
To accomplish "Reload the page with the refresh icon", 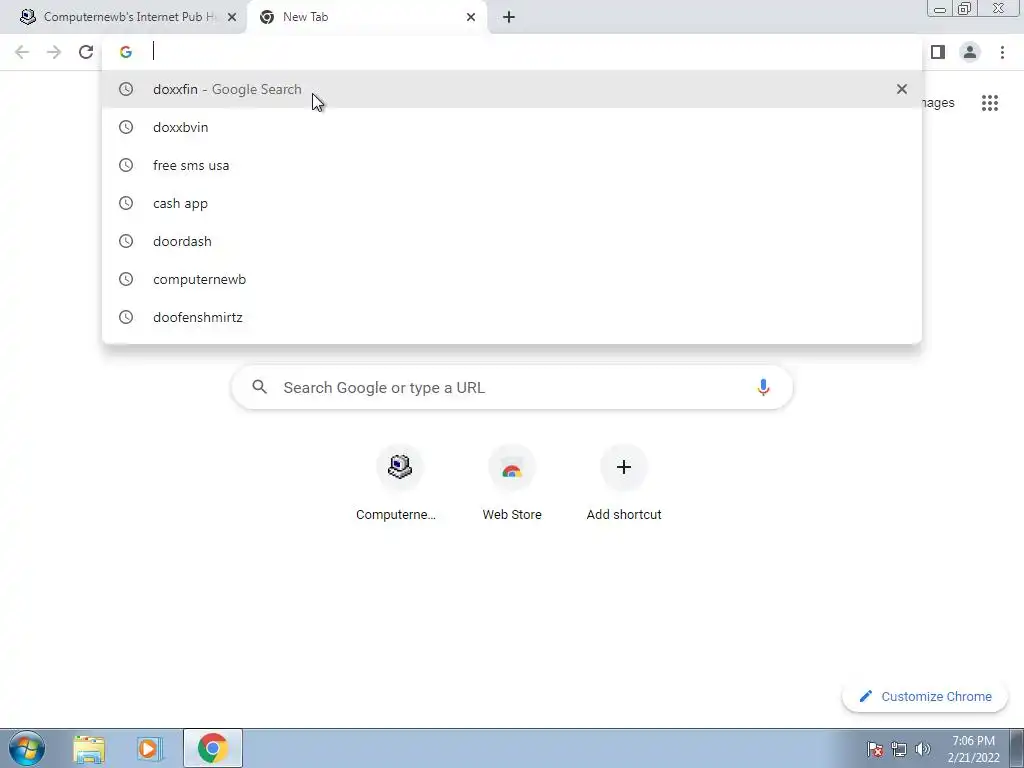I will 86,52.
